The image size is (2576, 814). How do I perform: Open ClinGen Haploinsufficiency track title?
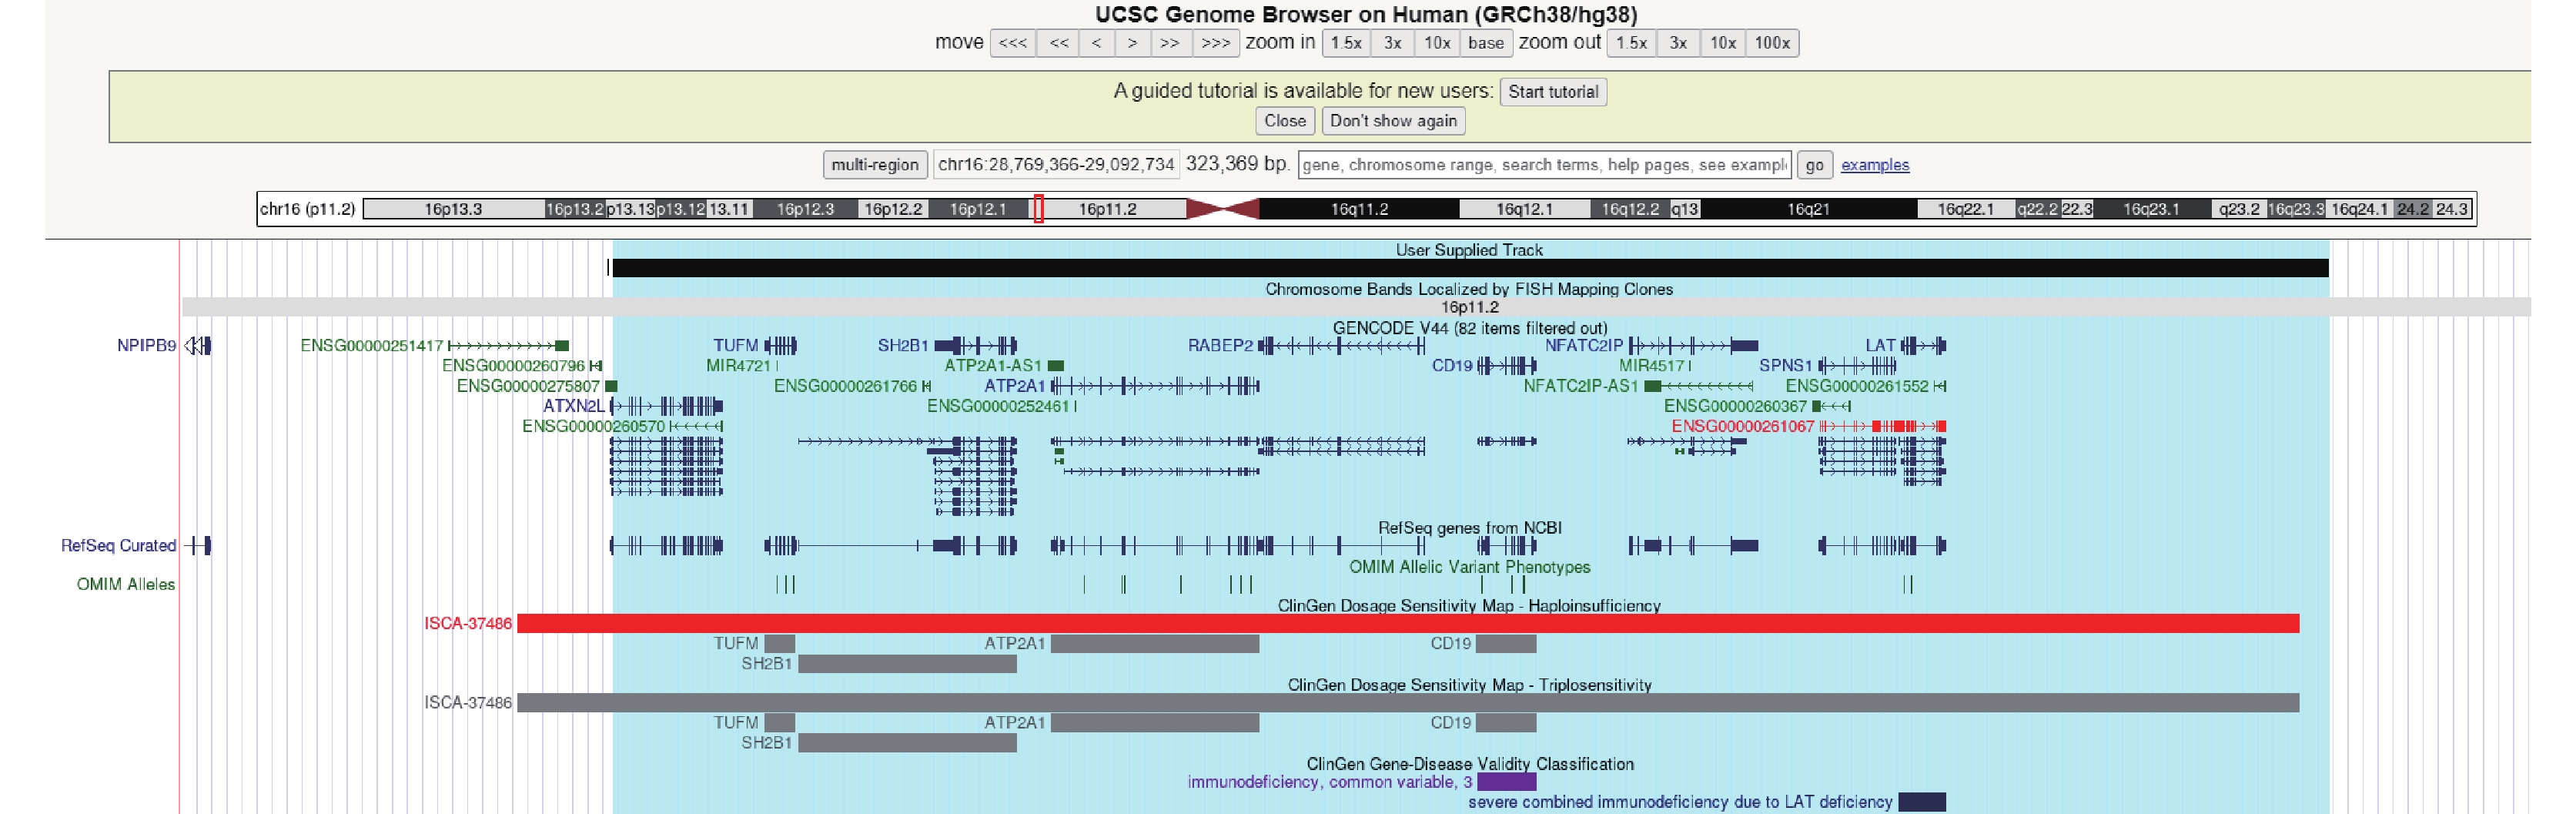(x=1469, y=606)
